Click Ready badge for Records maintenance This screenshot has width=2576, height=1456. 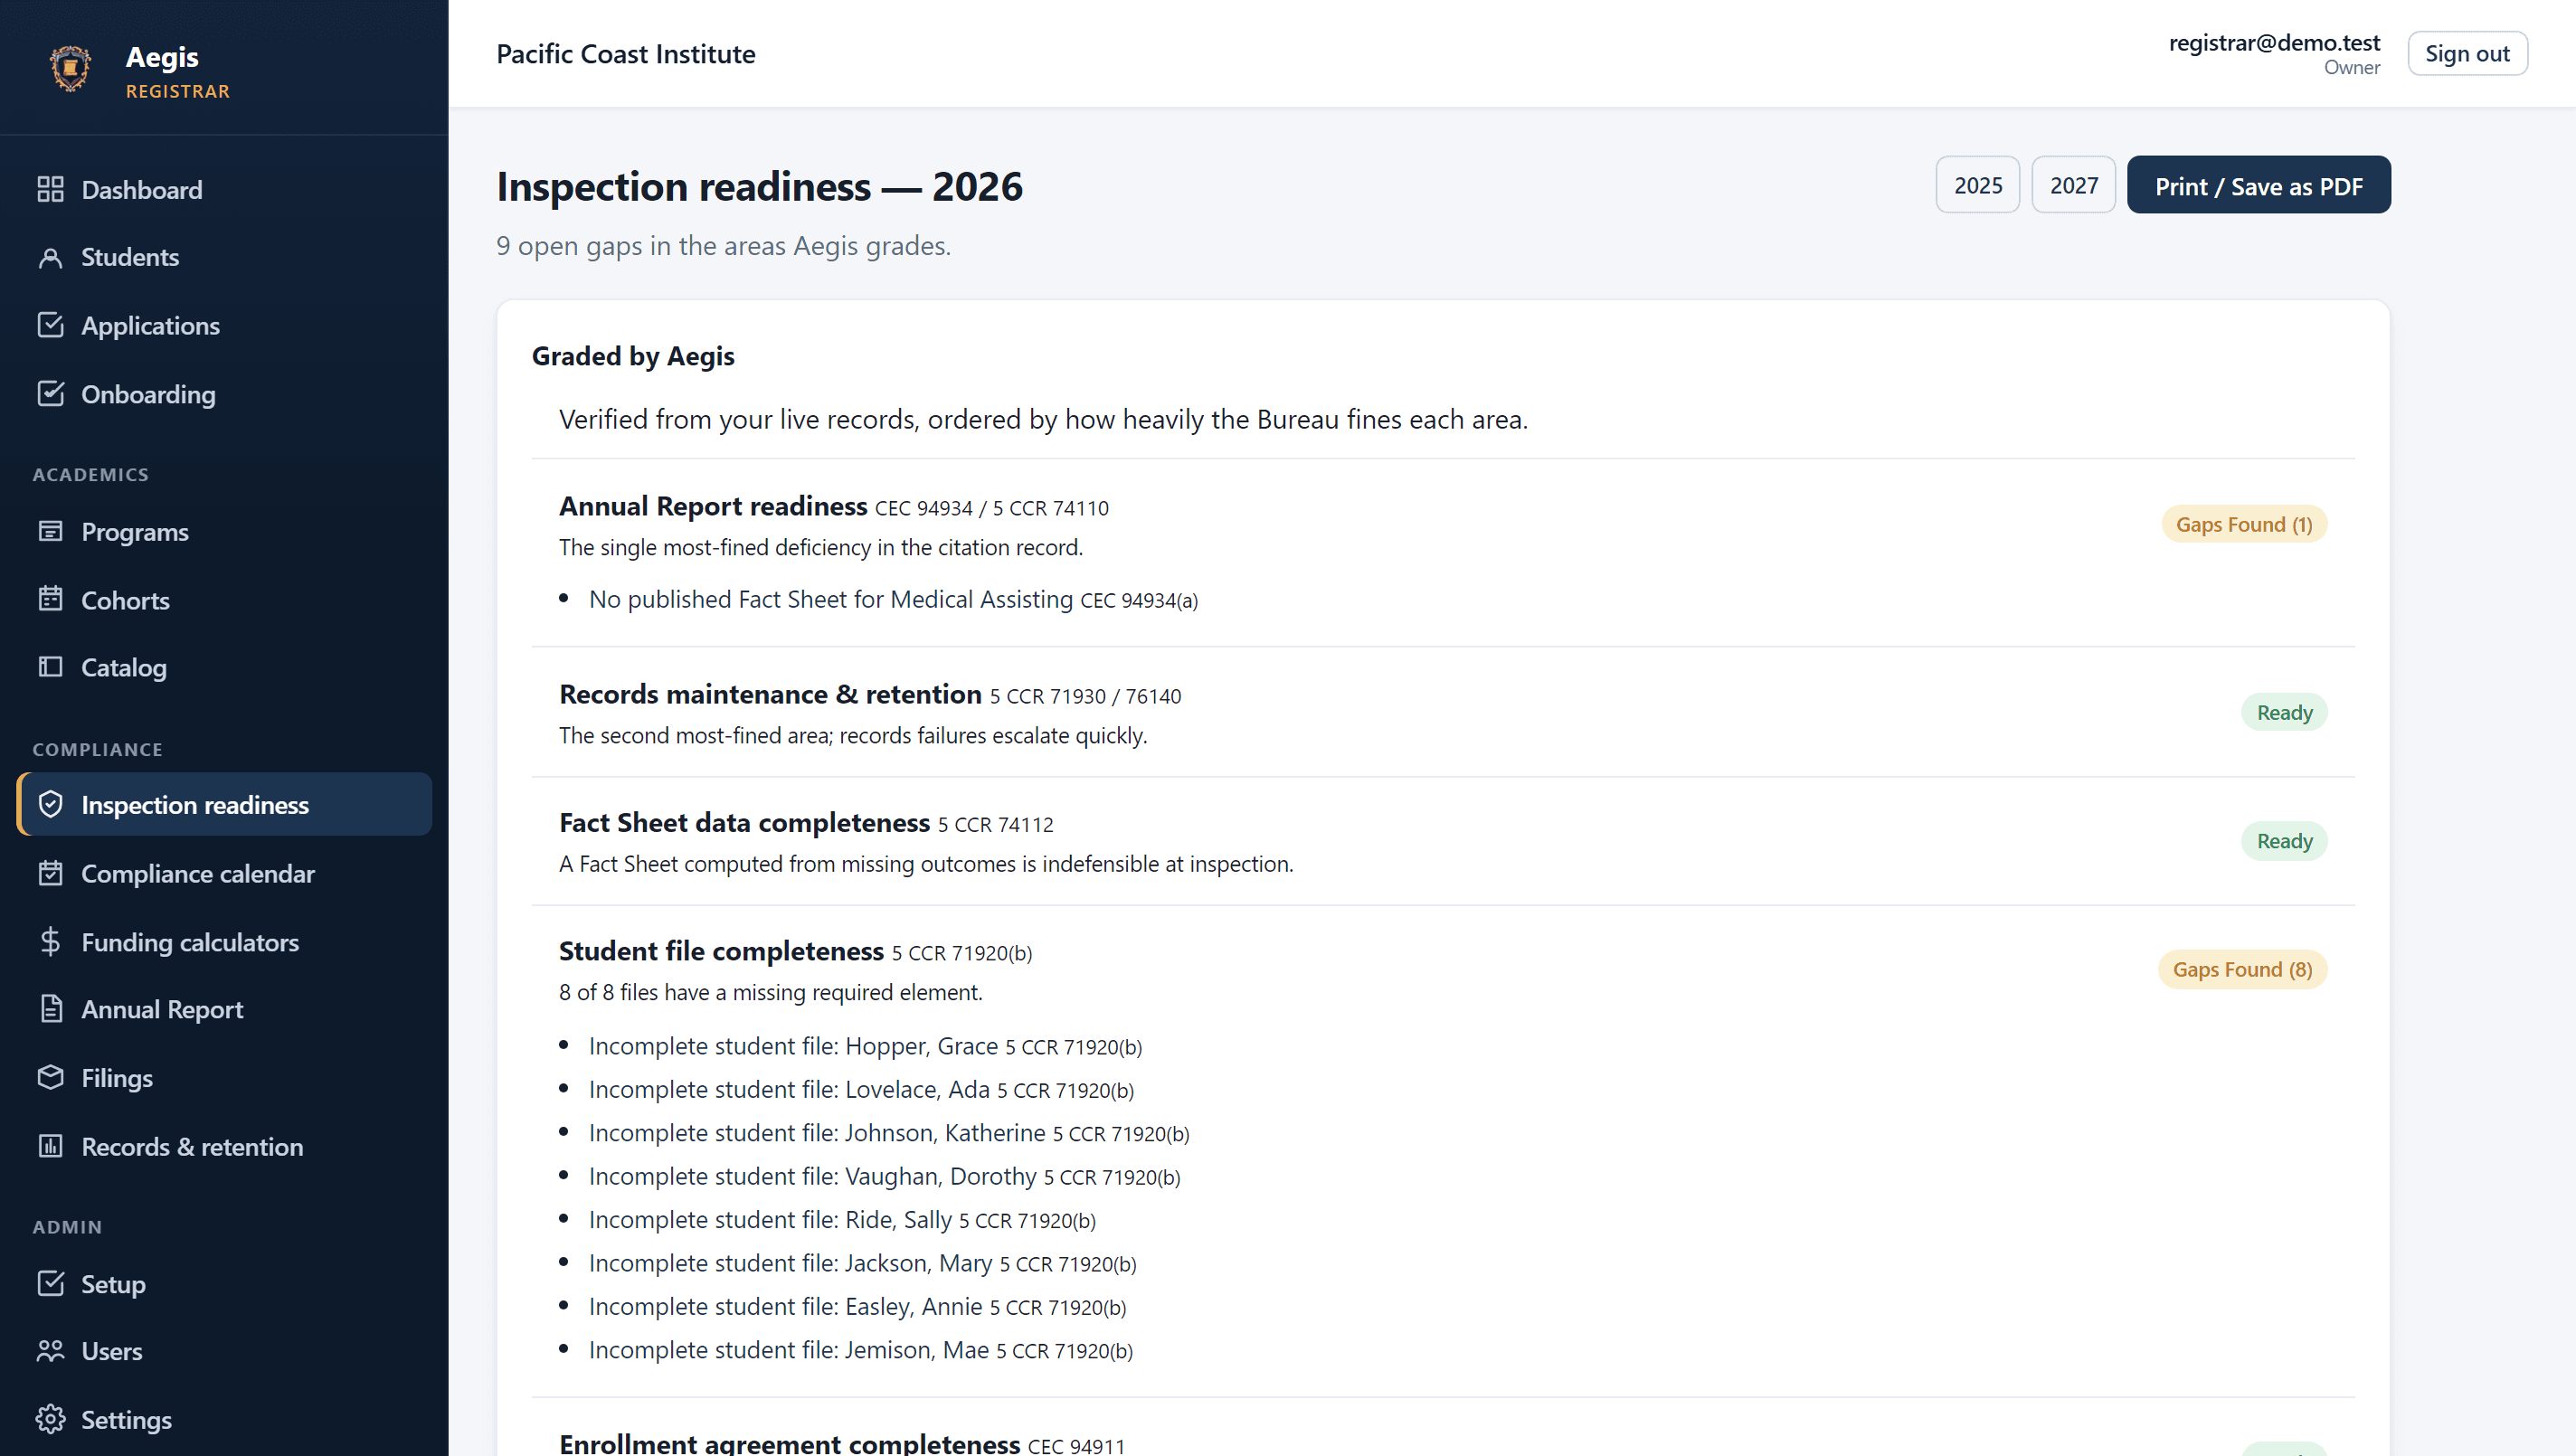coord(2284,712)
